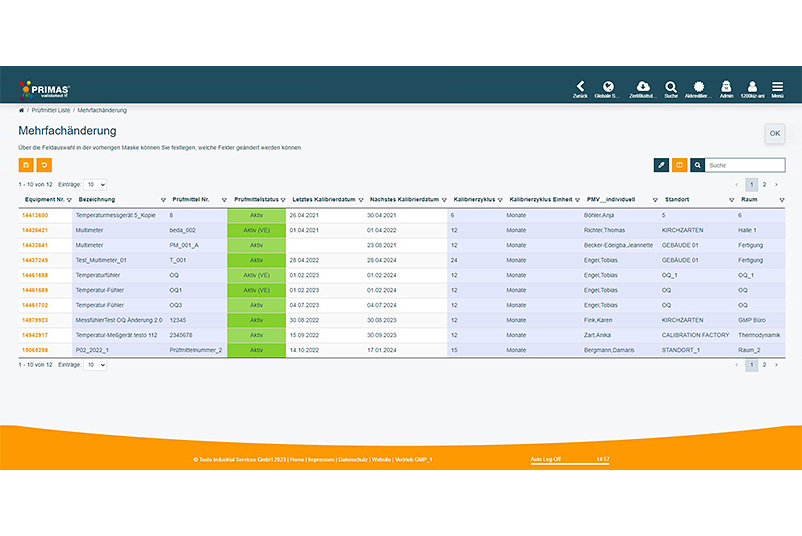
Task: Click Bezeichnung cell Temperaturmessgerät 5_Kopie
Action: pos(116,215)
